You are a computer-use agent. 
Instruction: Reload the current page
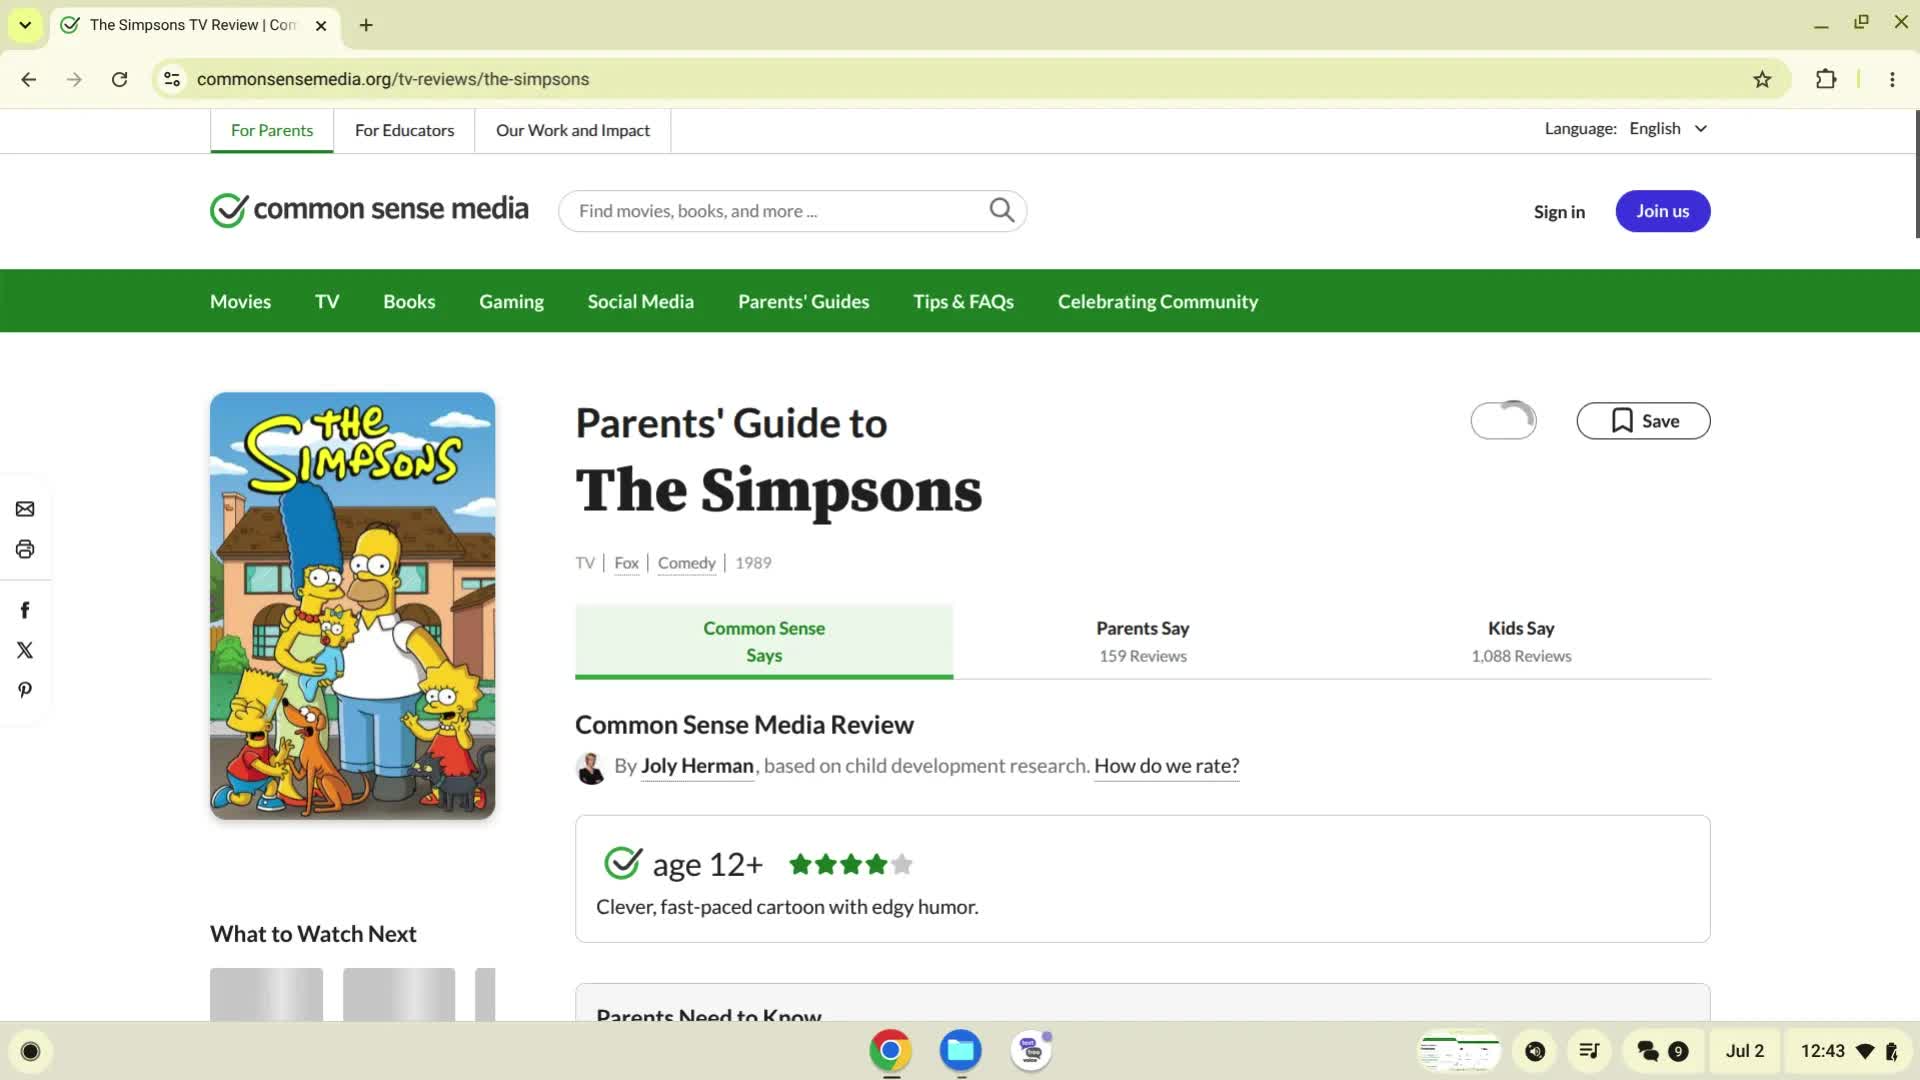coord(119,79)
